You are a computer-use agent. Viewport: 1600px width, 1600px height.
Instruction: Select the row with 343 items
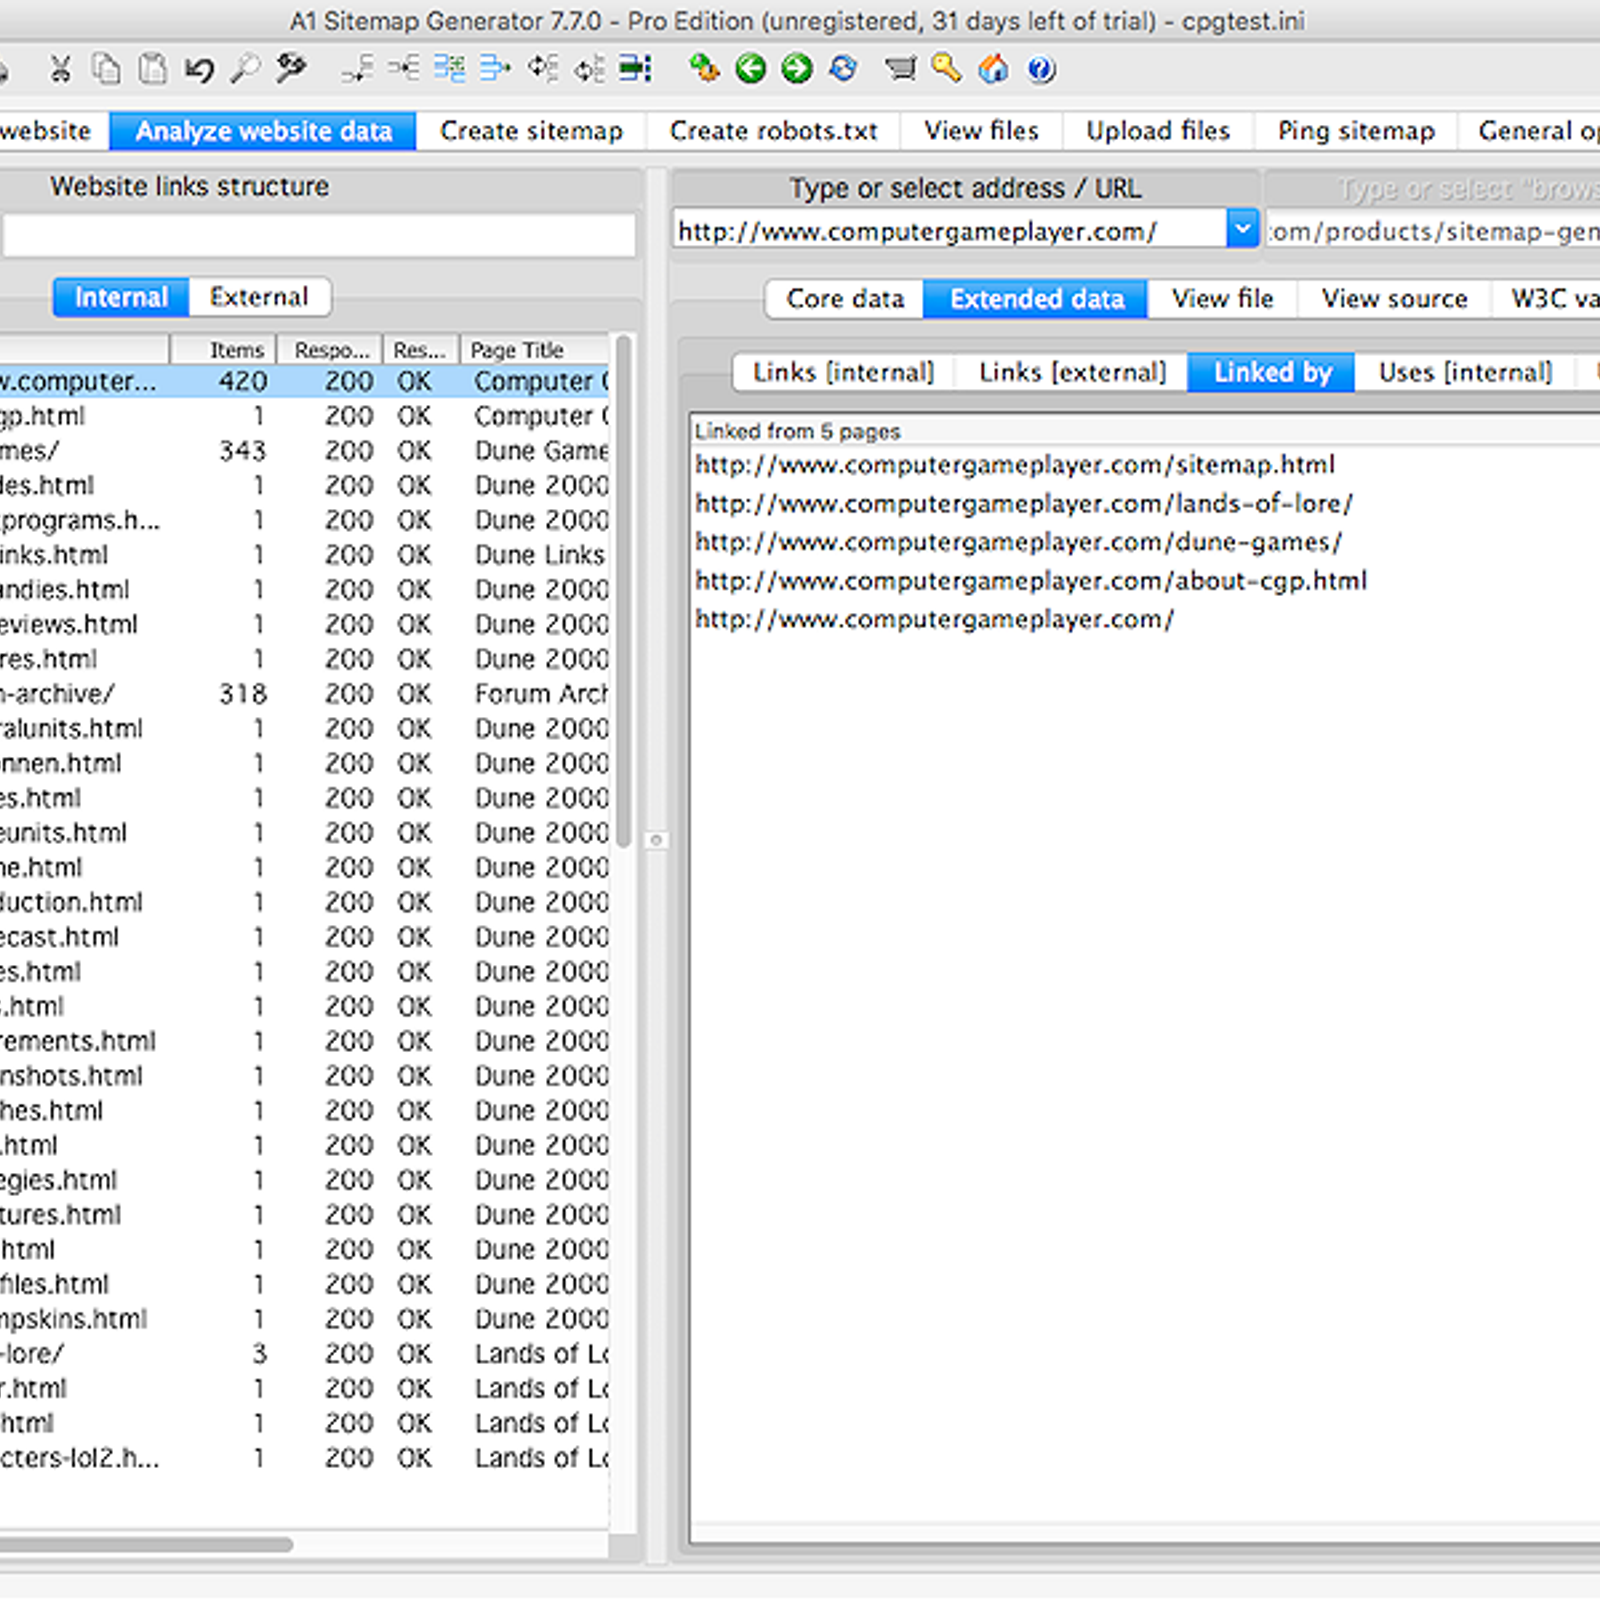click(x=304, y=451)
